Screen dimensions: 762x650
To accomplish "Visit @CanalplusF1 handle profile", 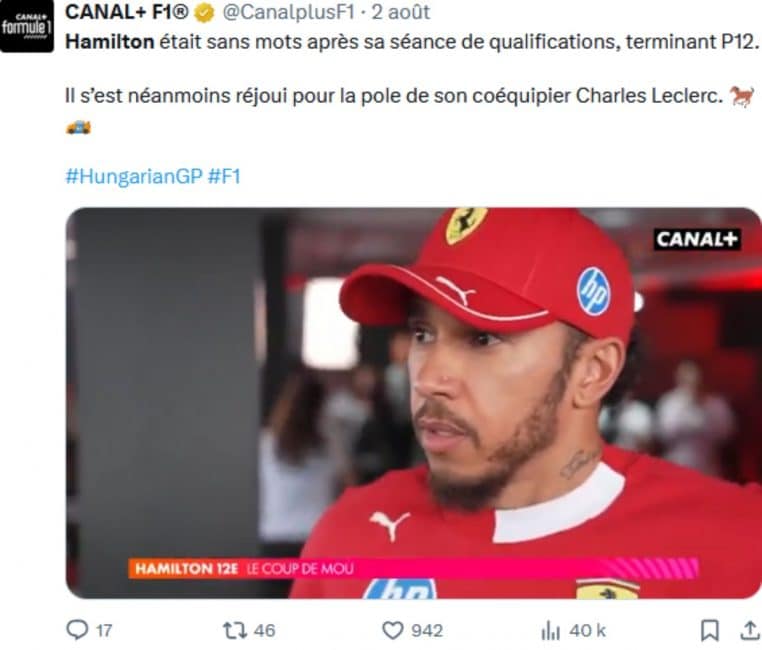I will [289, 13].
